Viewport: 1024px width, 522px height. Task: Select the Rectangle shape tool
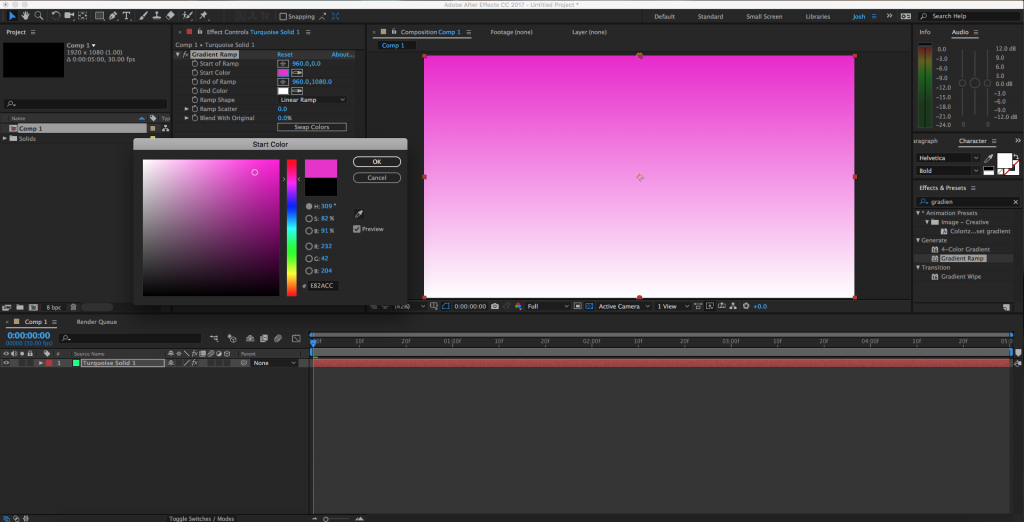(100, 16)
